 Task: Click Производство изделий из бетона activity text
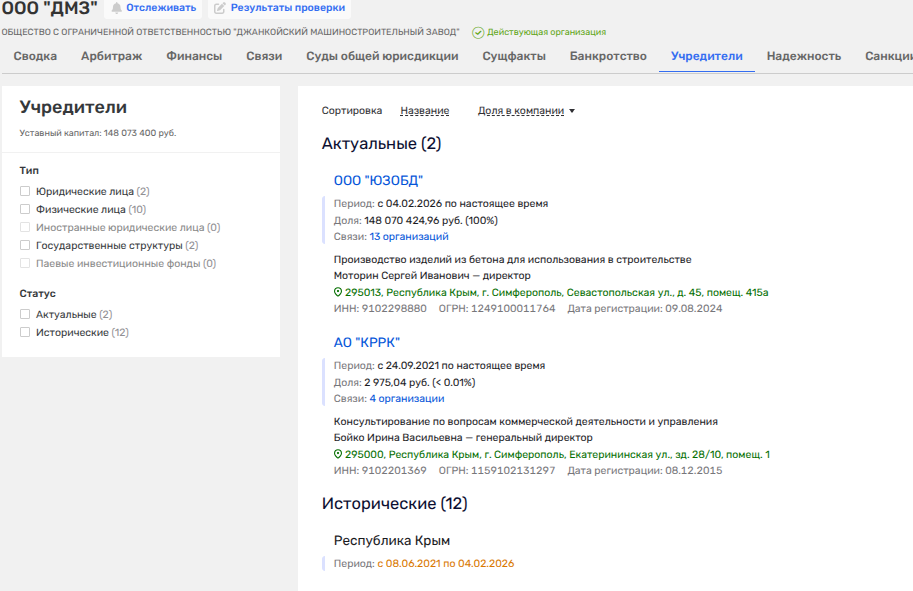coord(512,259)
